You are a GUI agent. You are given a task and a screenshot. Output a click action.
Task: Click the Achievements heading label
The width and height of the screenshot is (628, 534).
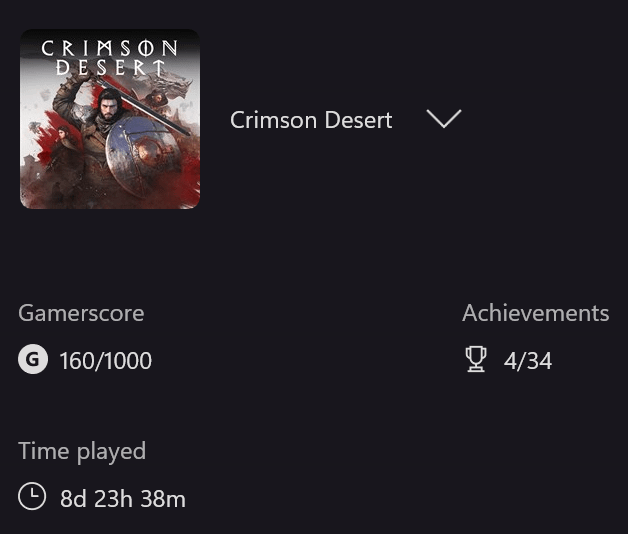click(535, 313)
